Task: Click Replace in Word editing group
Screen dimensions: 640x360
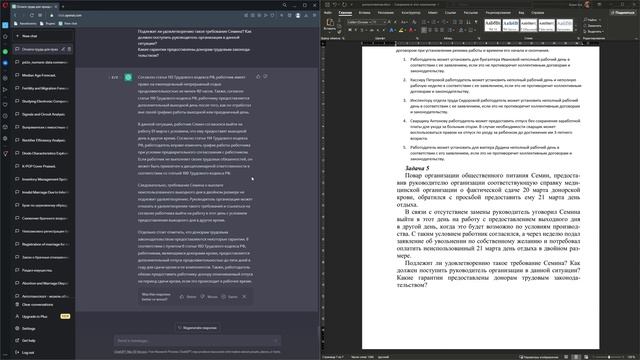Action: pos(593,25)
